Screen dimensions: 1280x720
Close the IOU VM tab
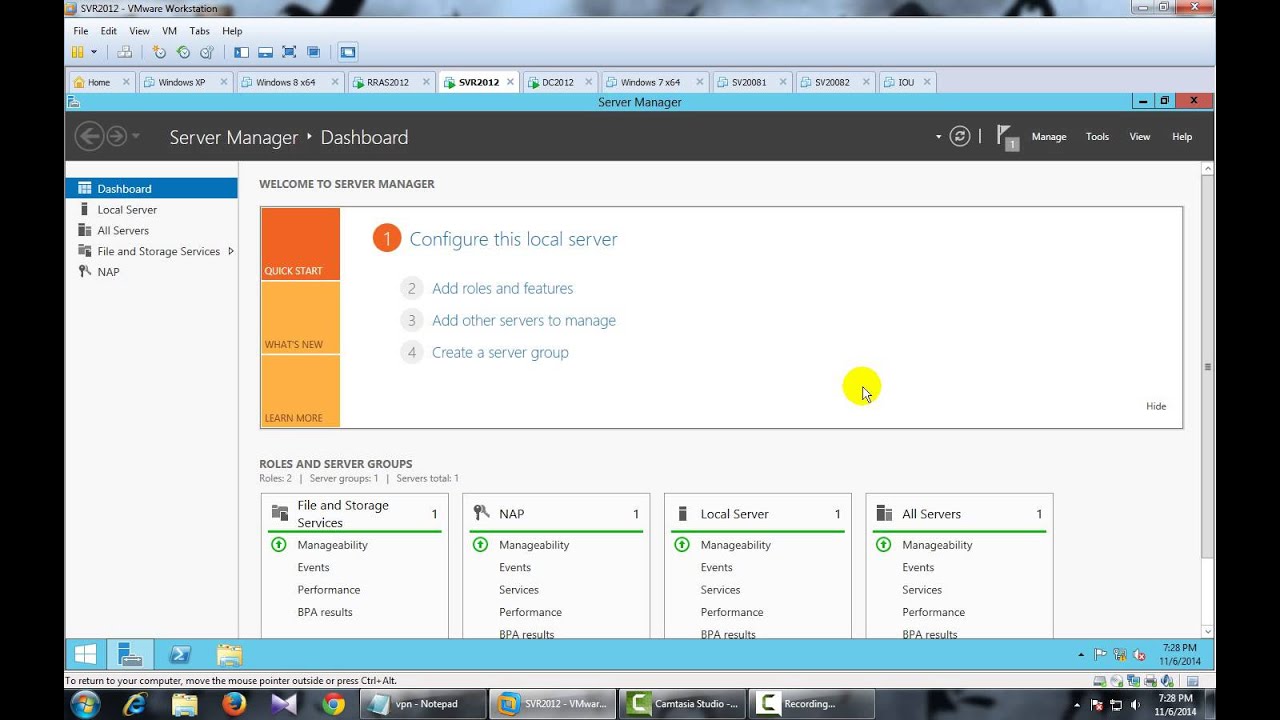pyautogui.click(x=927, y=82)
